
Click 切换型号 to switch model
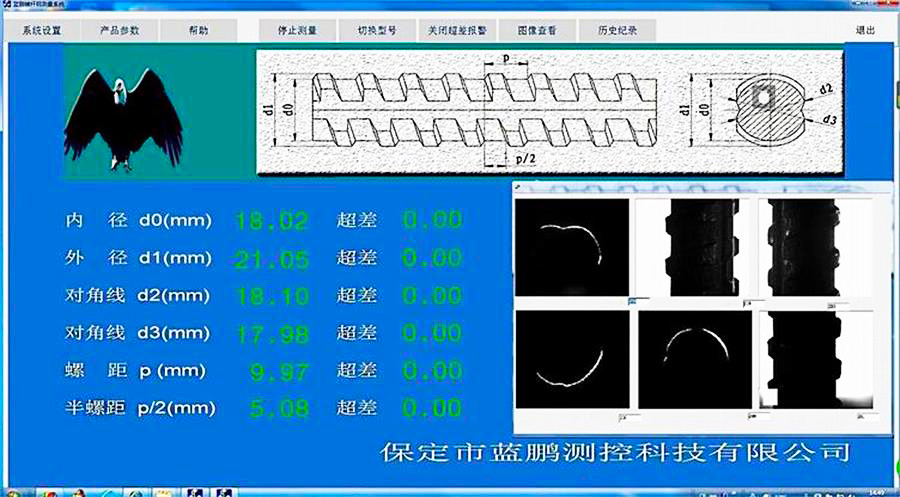(377, 30)
